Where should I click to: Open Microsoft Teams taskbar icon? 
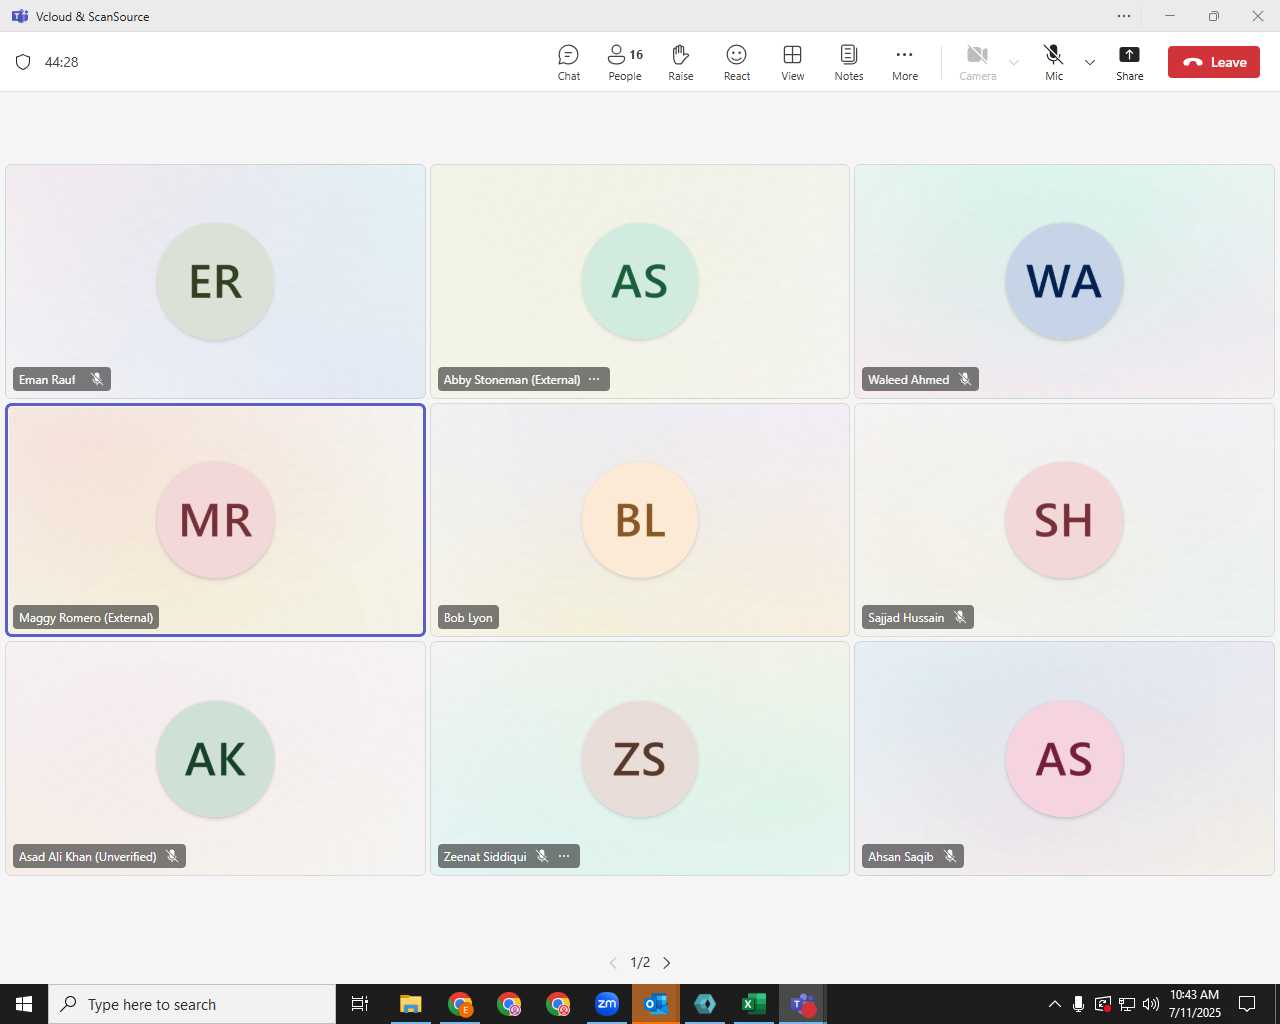(803, 1004)
